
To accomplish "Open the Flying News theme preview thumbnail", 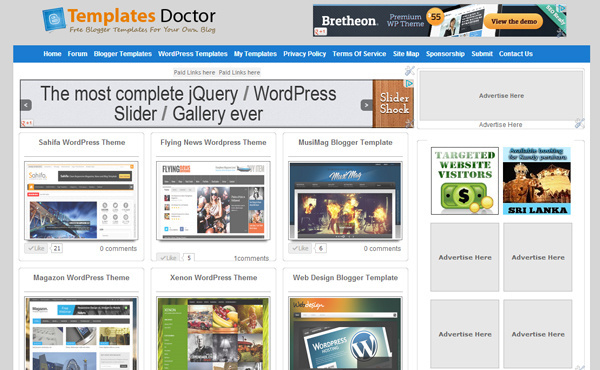I will (213, 201).
